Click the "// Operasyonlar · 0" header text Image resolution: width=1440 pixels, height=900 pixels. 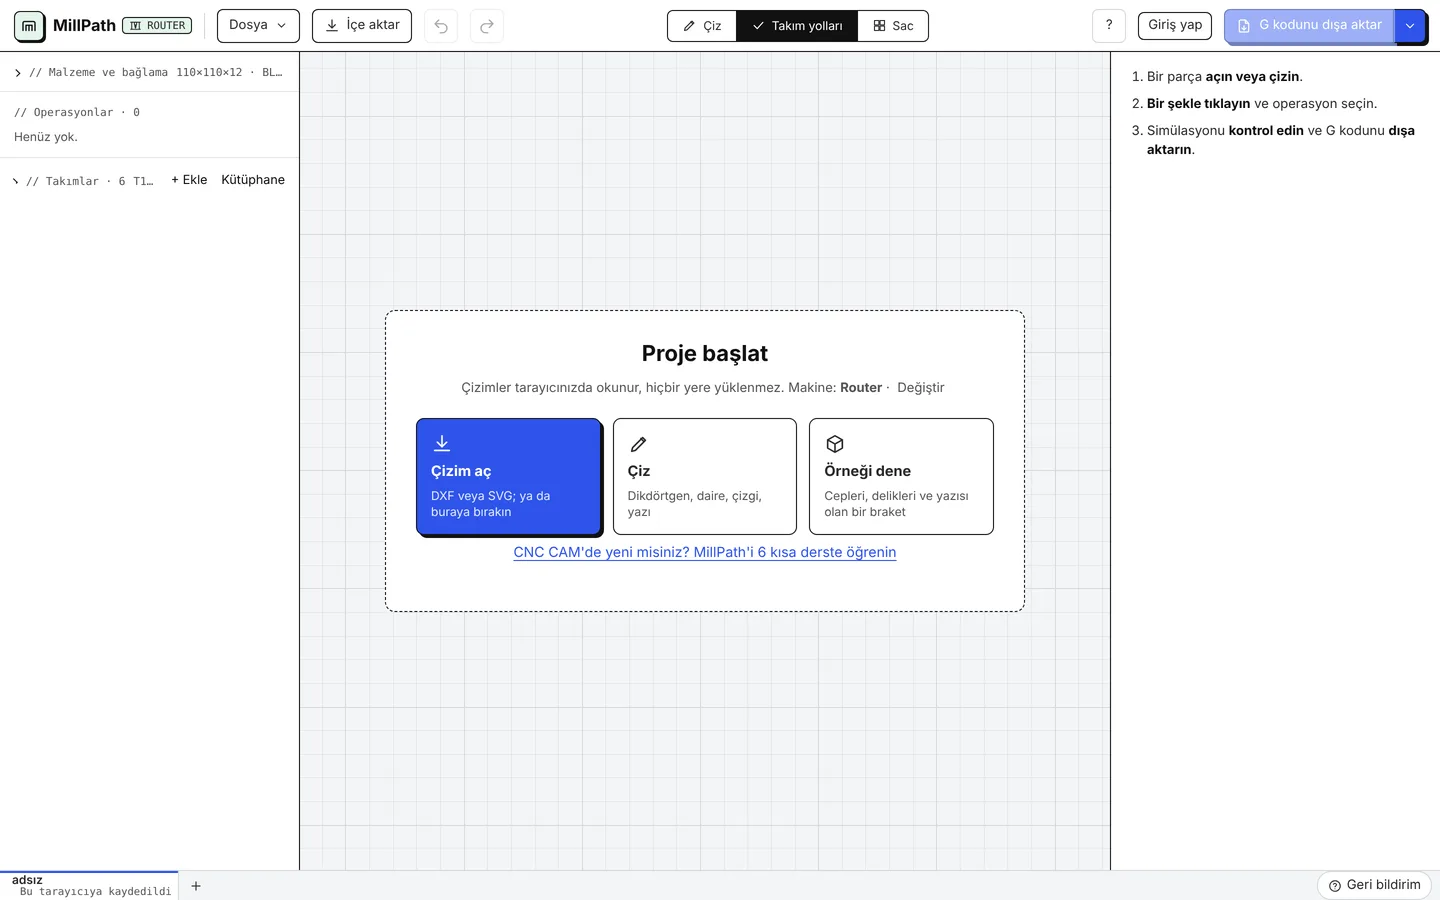click(x=77, y=112)
